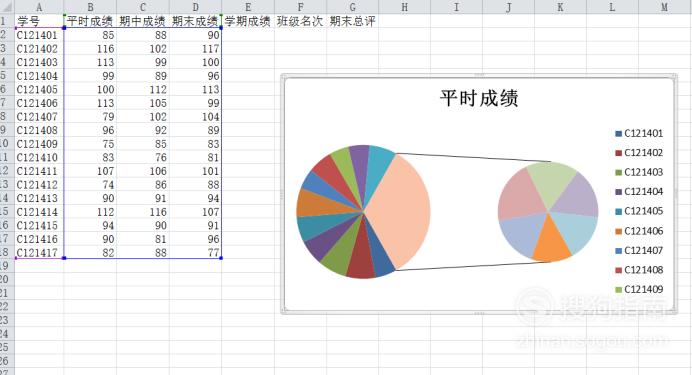Click legend entry C121409
The height and width of the screenshot is (375, 692).
coord(639,289)
